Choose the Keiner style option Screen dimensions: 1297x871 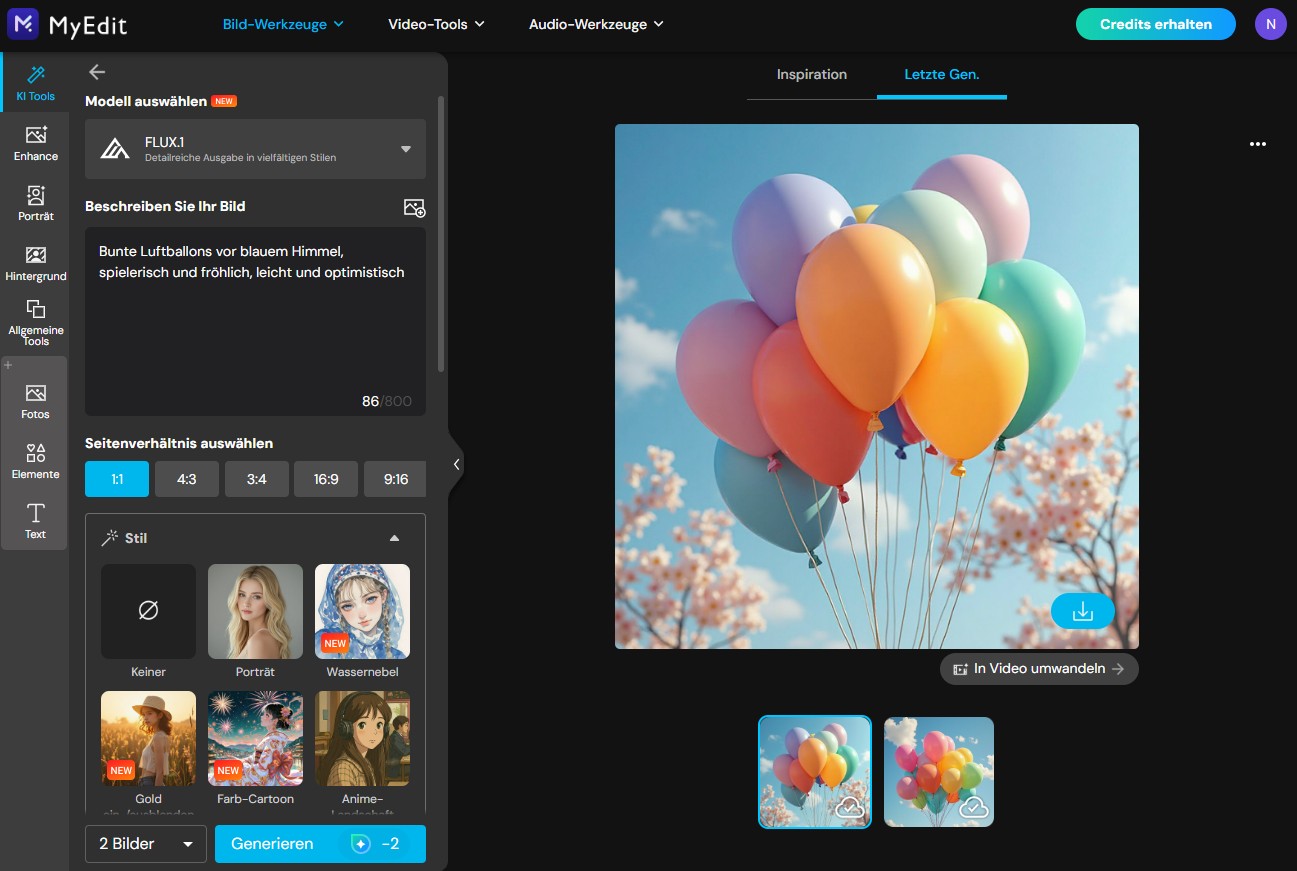pos(148,611)
